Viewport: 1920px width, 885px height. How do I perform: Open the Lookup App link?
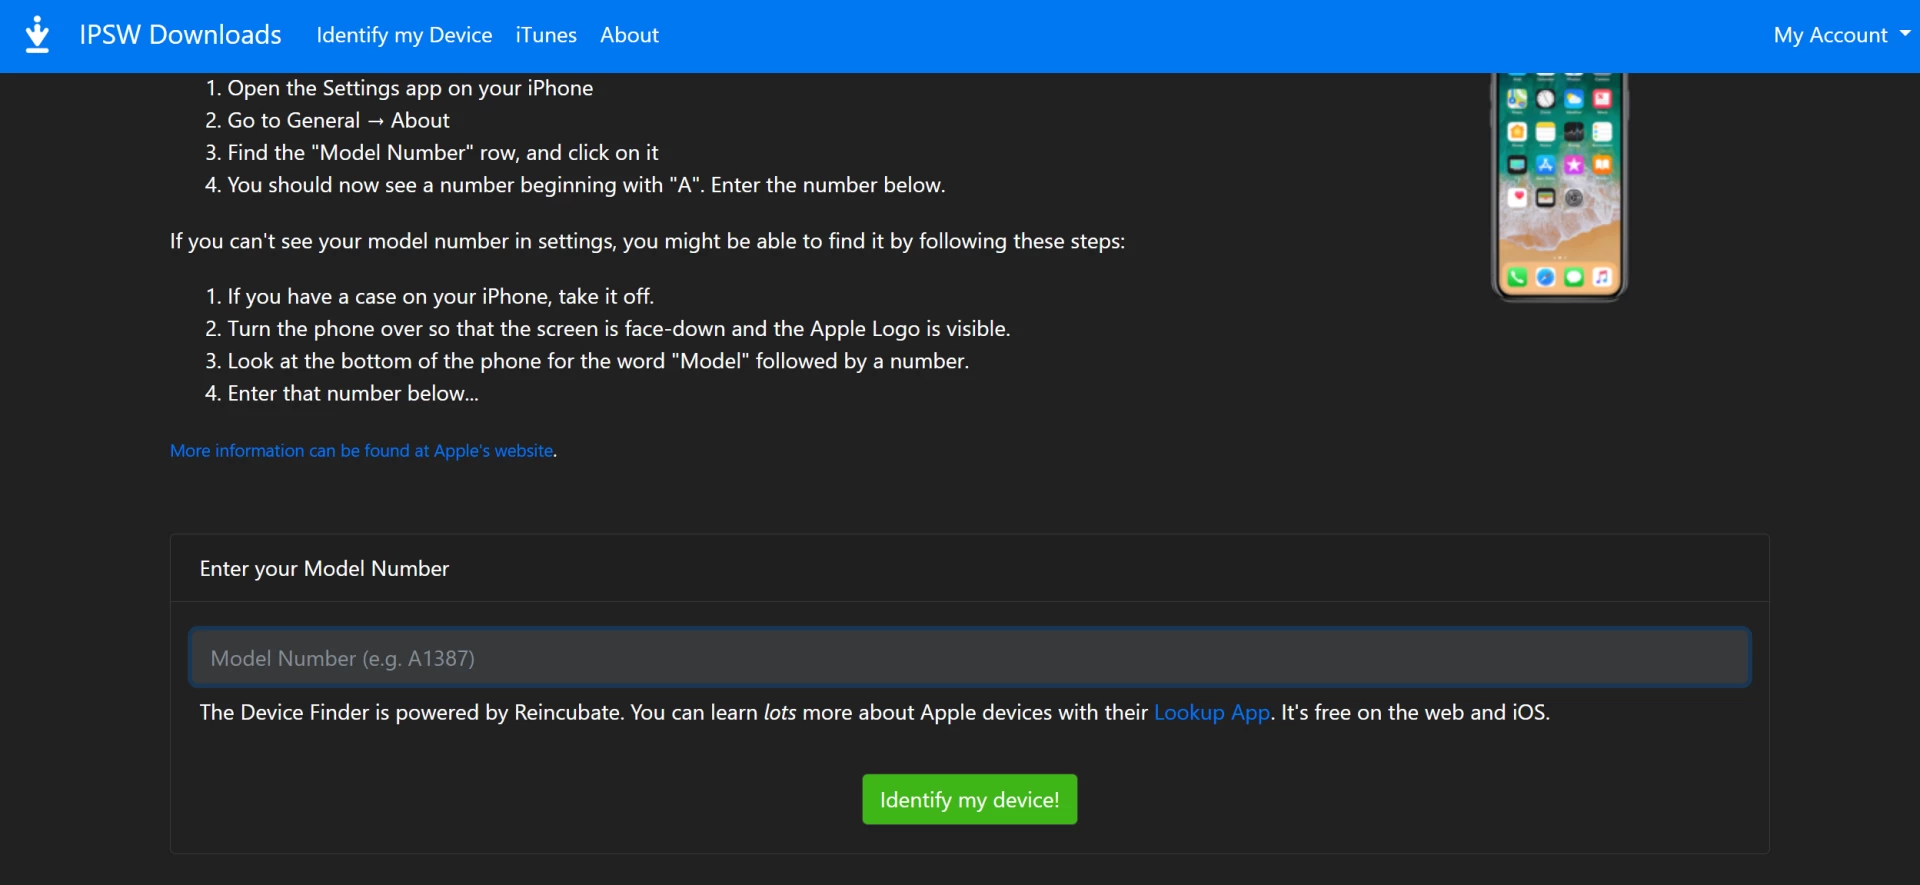pyautogui.click(x=1211, y=713)
